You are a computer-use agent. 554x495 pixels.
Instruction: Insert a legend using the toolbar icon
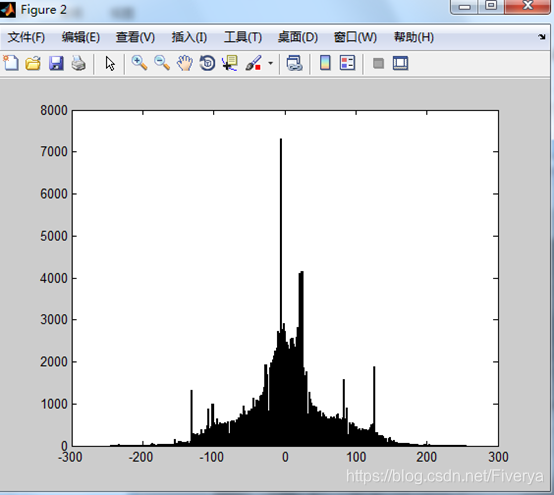click(x=347, y=63)
